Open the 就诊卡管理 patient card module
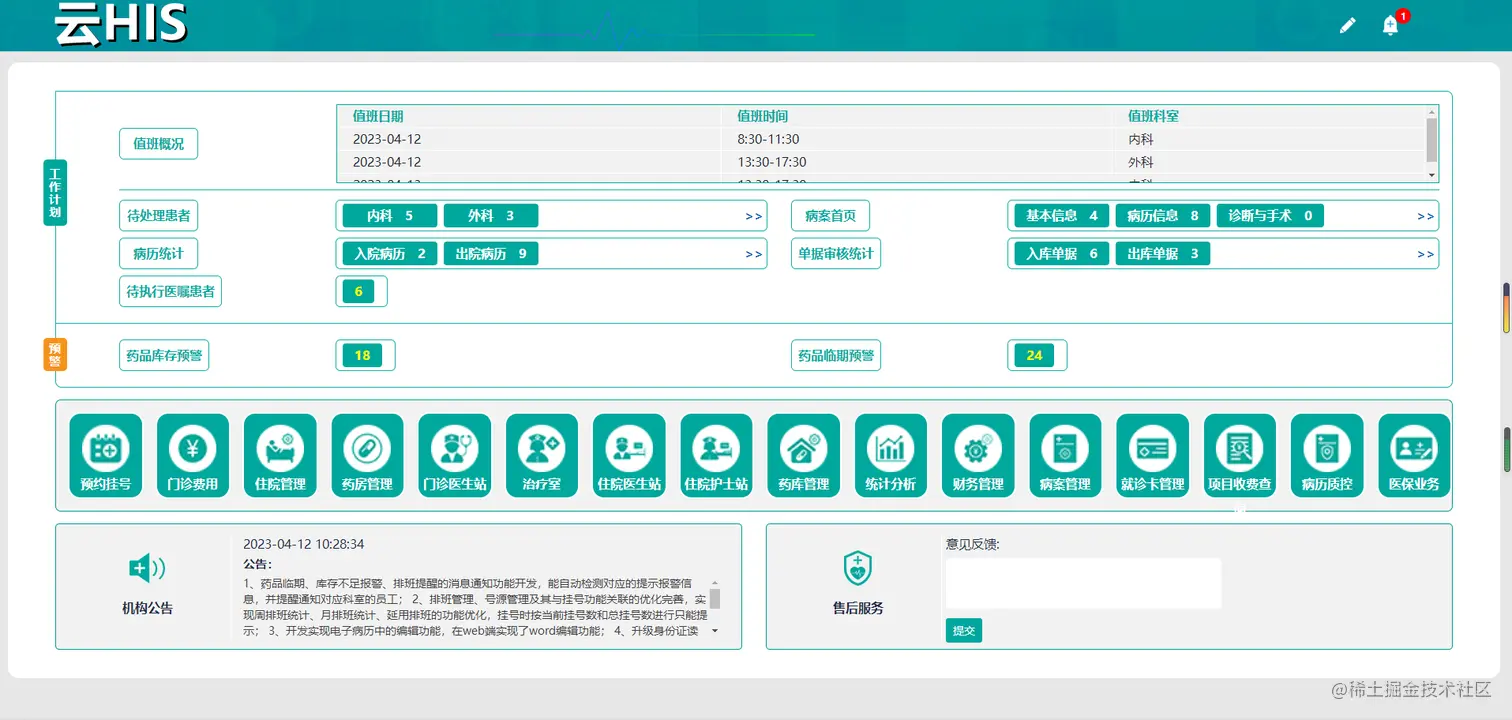Screen dimensions: 1512x720 [1153, 456]
